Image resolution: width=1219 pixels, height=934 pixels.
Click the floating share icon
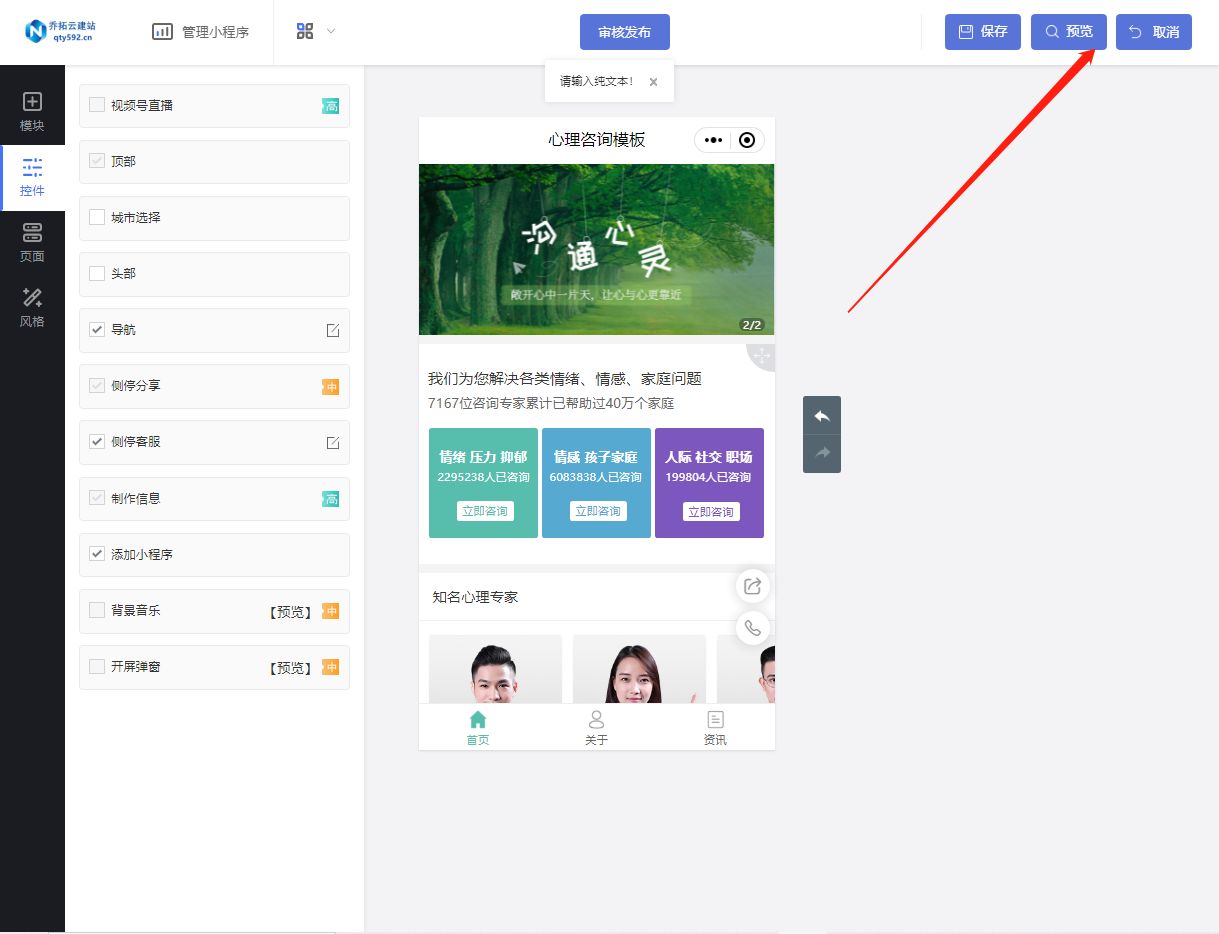pos(753,586)
